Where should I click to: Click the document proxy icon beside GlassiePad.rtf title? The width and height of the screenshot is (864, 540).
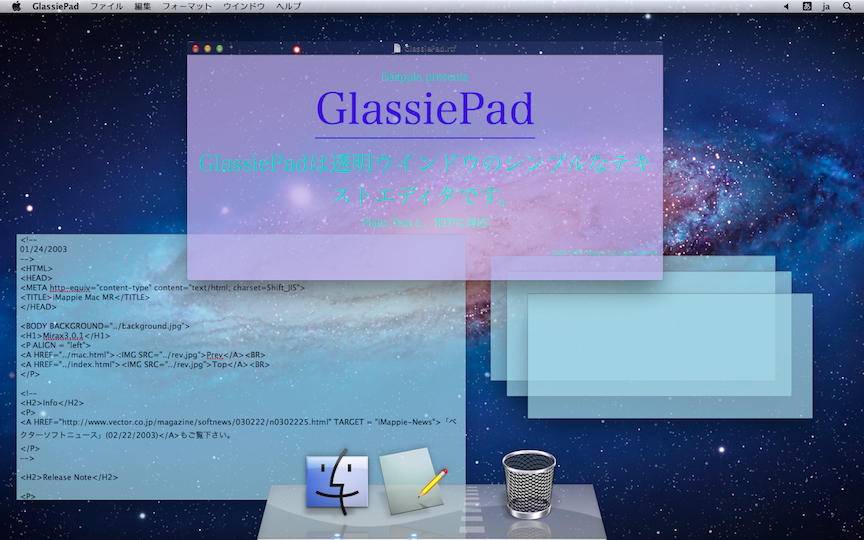397,48
